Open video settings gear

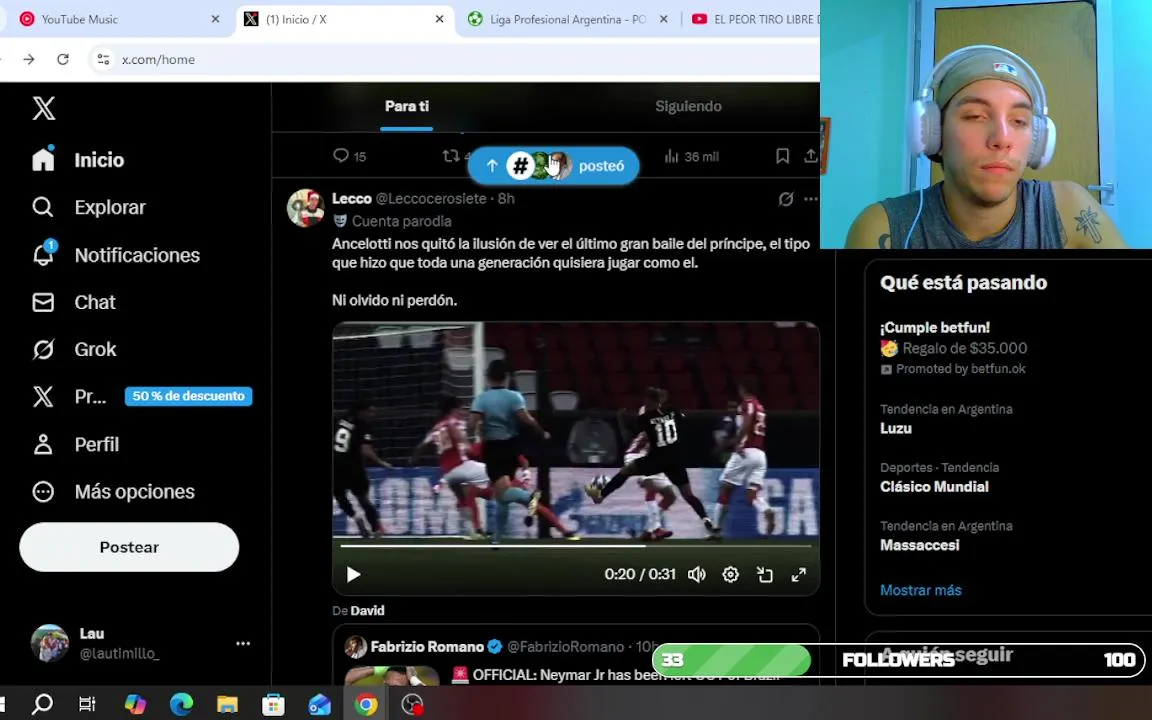pyautogui.click(x=730, y=575)
